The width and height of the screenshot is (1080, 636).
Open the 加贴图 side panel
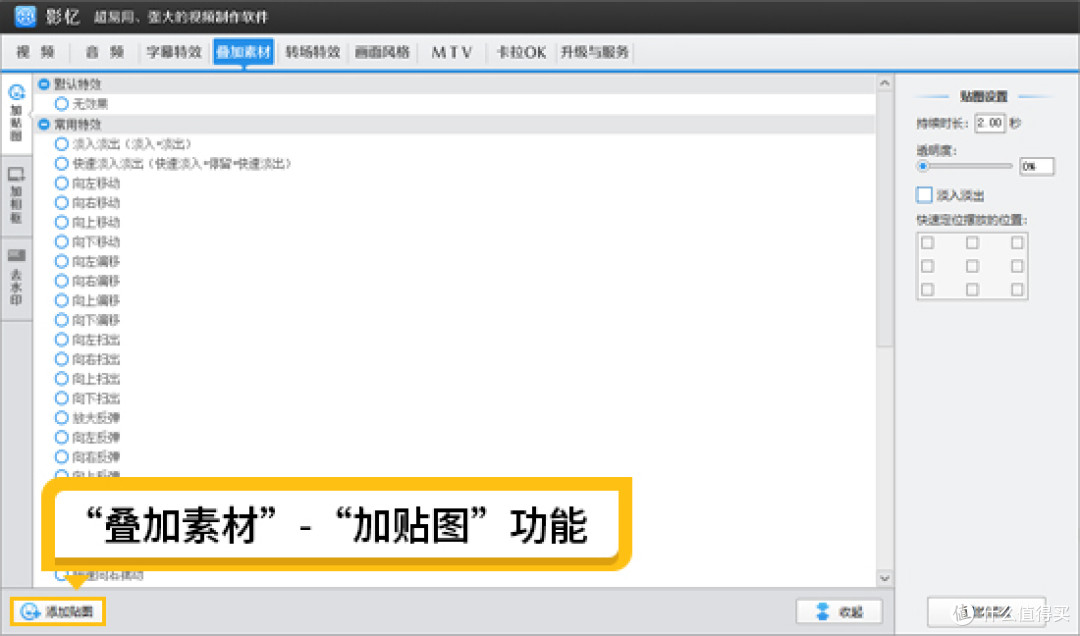coord(16,112)
